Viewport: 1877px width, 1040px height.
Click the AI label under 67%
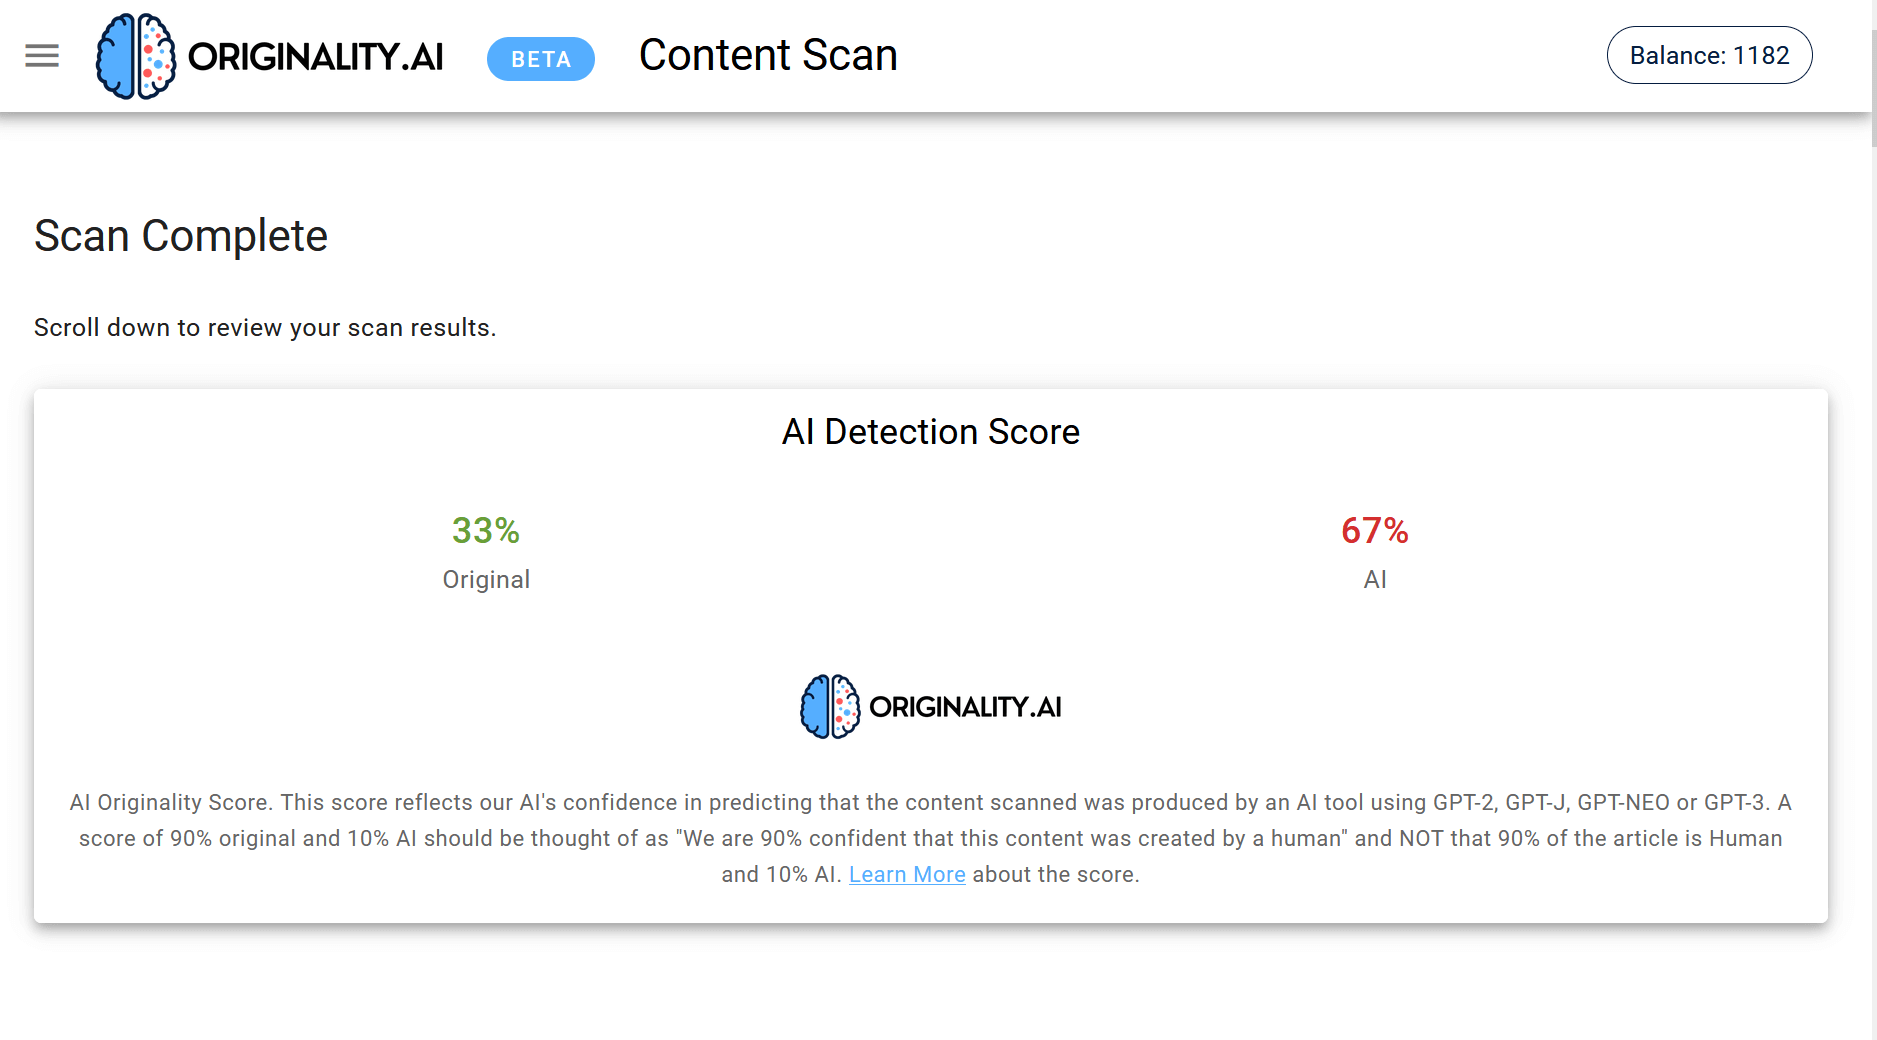point(1375,580)
